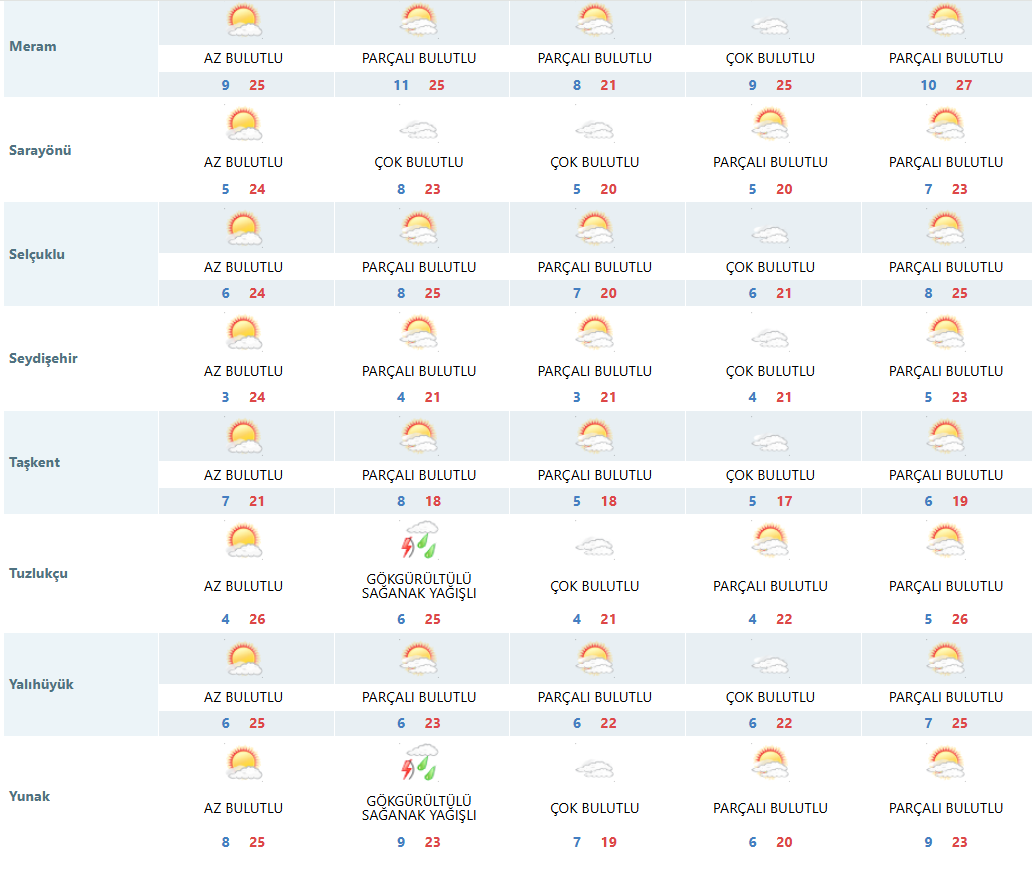Click Yalıhüyük's çok bulutlu cloud icon

(770, 665)
